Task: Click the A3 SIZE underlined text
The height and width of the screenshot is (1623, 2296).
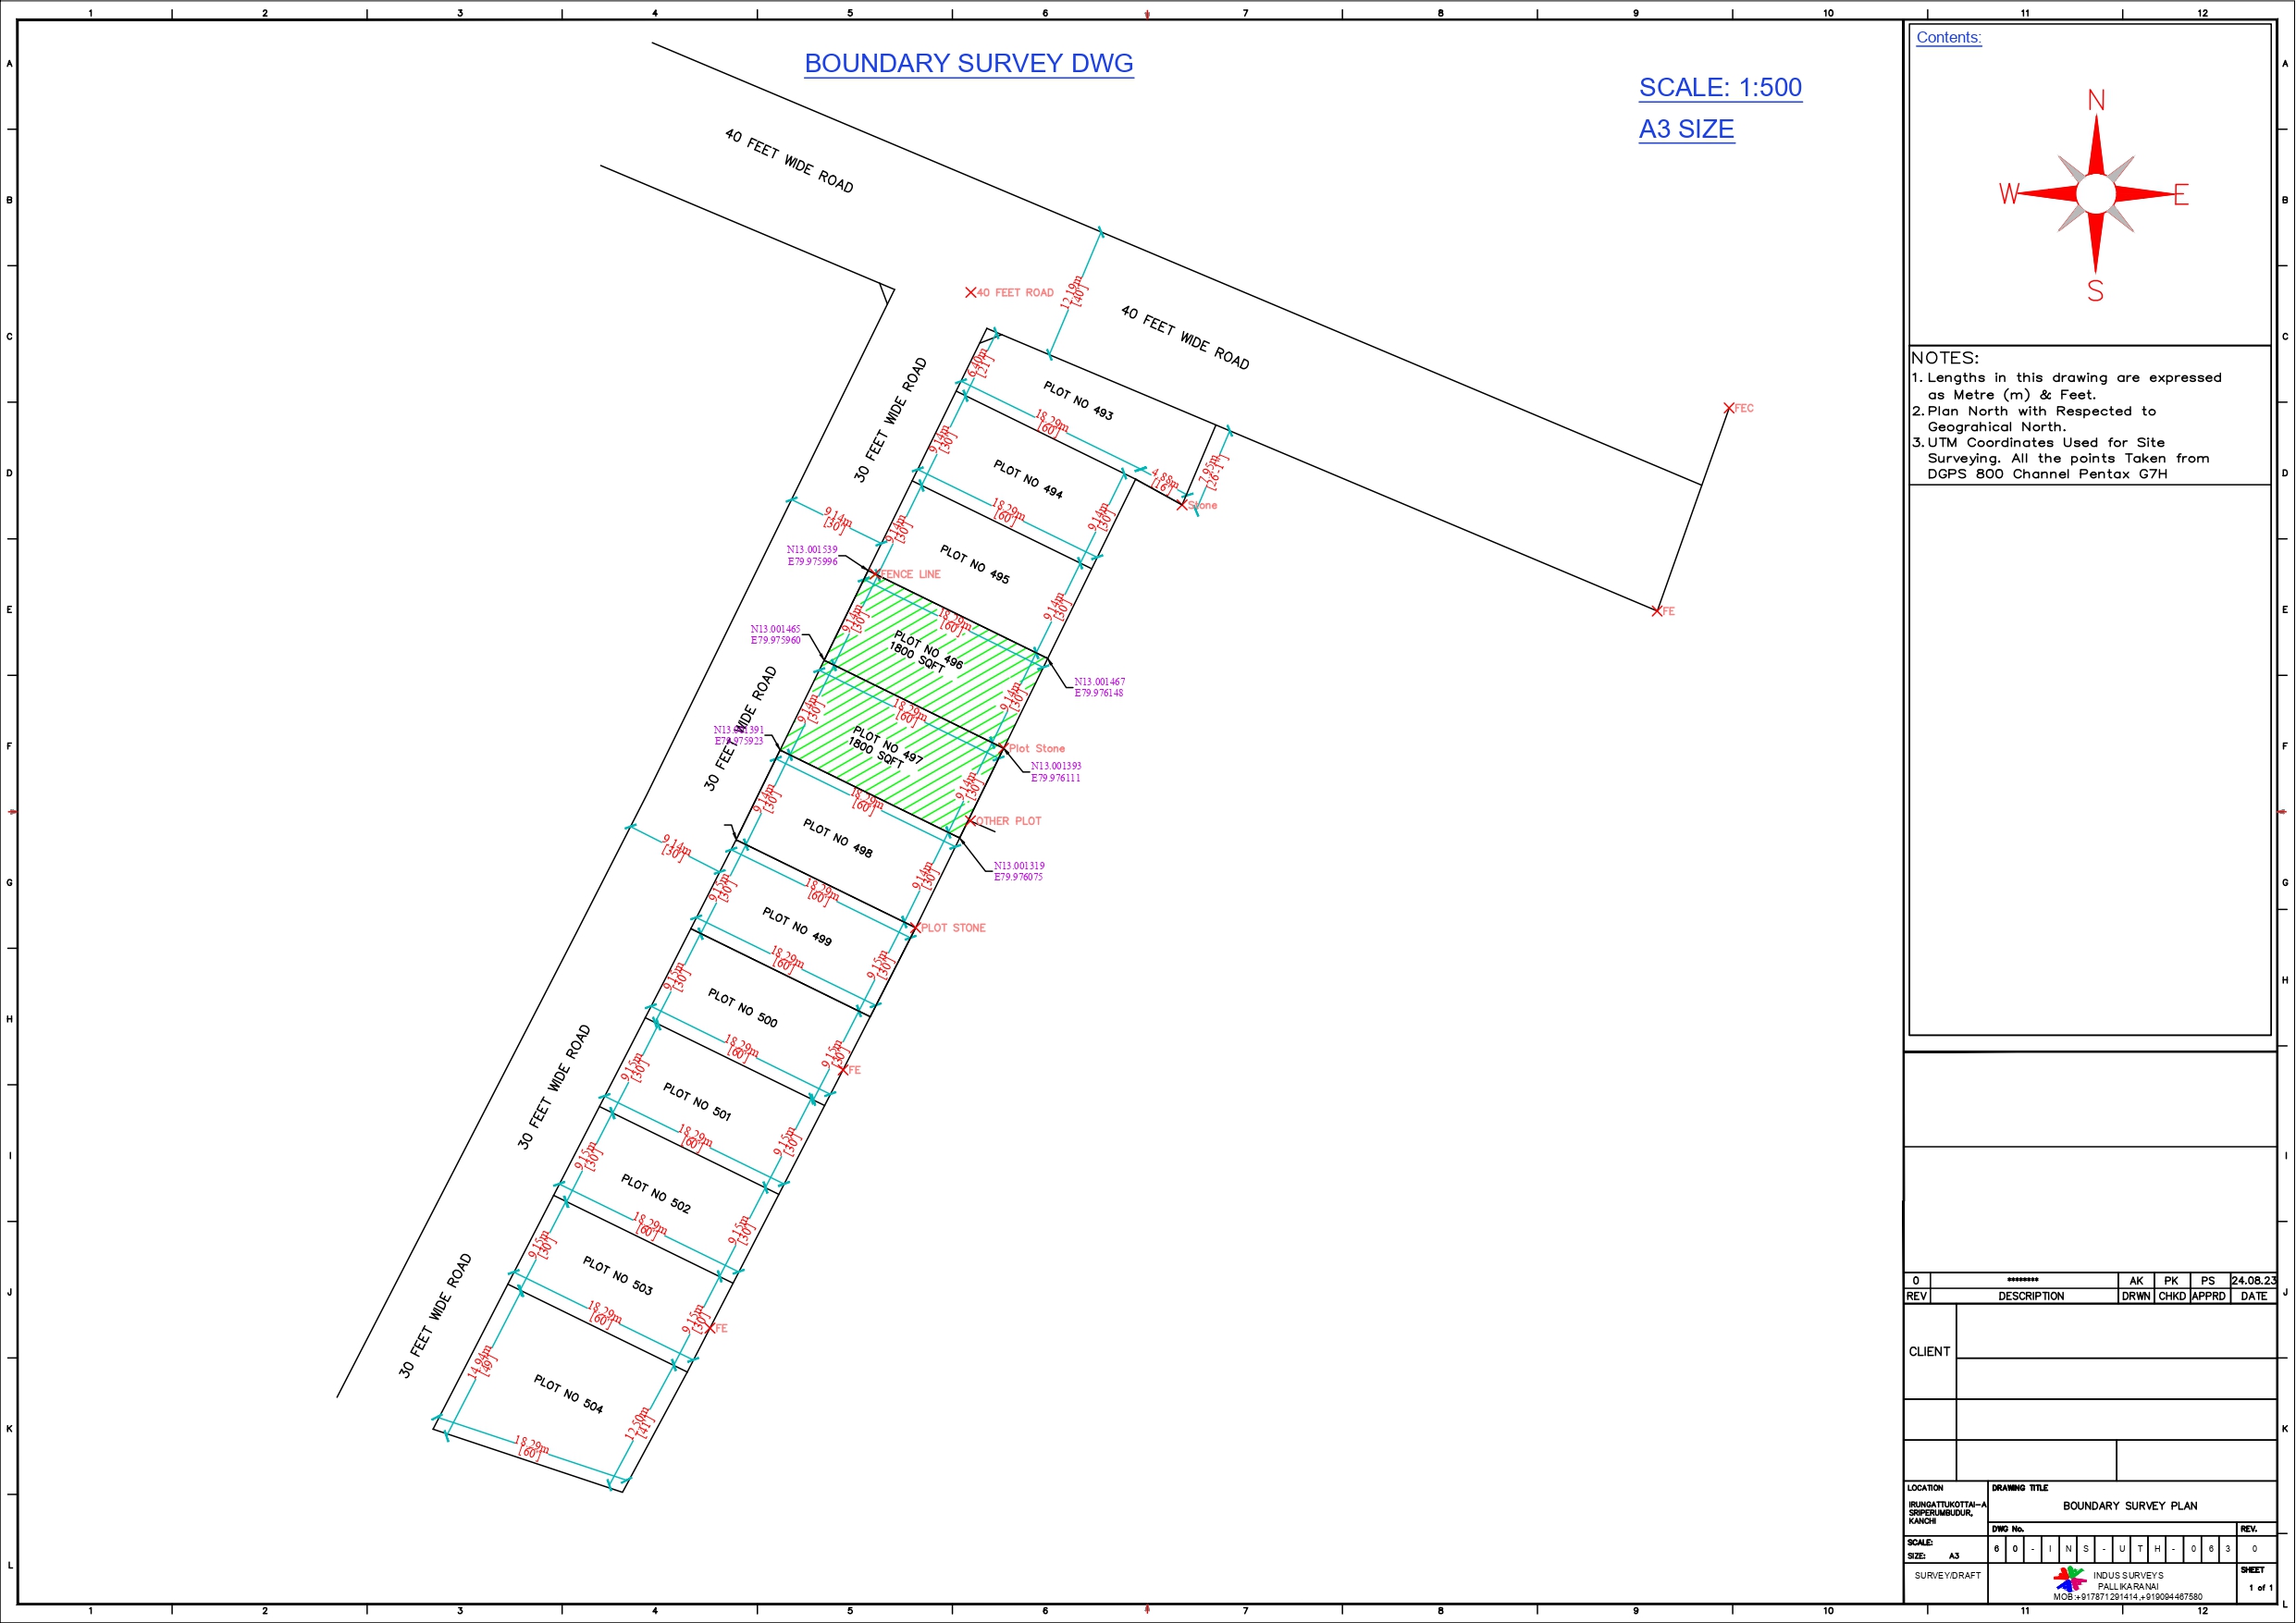Action: (x=1686, y=130)
